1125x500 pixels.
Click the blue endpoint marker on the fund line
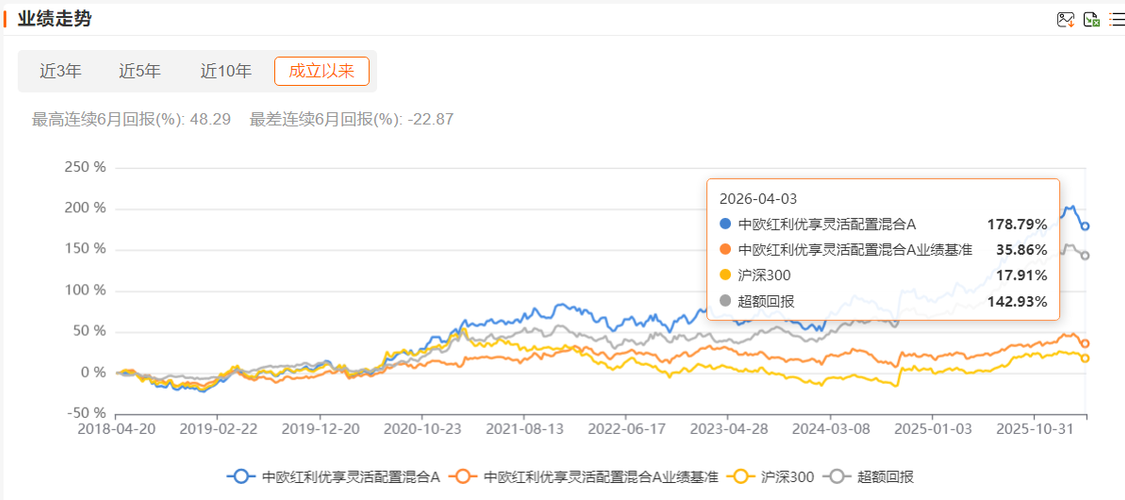click(1086, 226)
